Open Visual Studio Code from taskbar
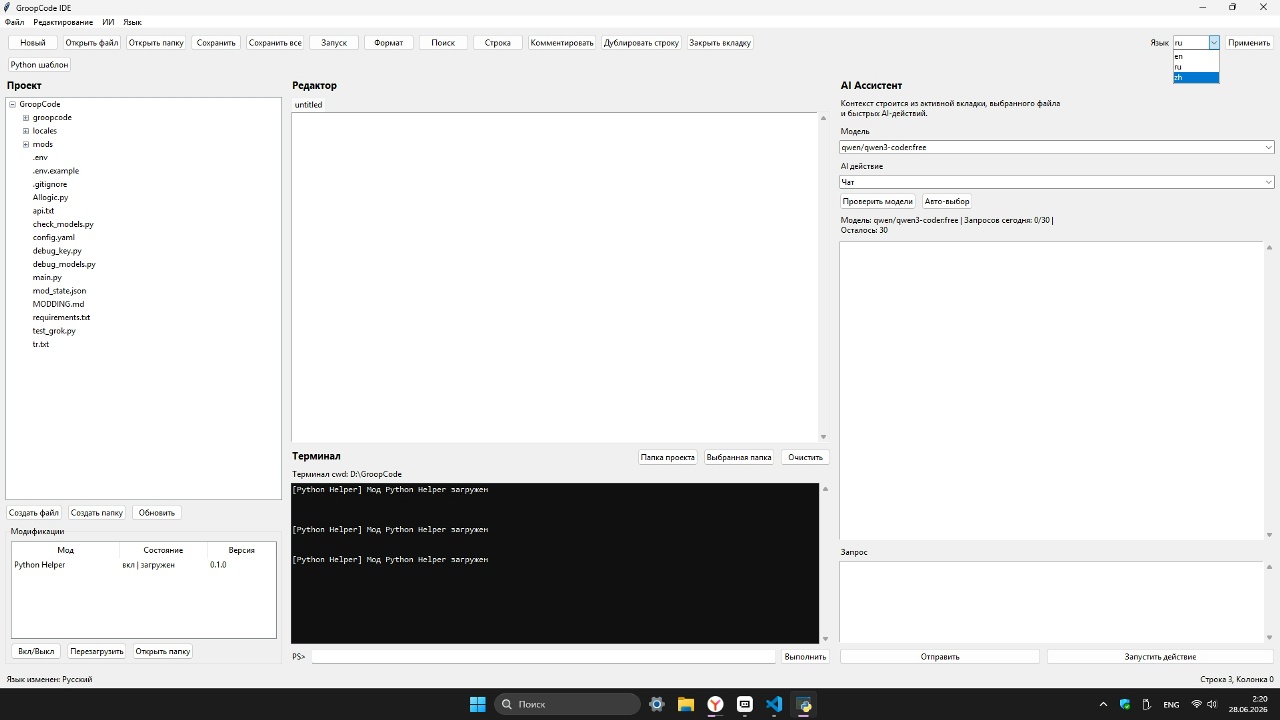 click(774, 704)
